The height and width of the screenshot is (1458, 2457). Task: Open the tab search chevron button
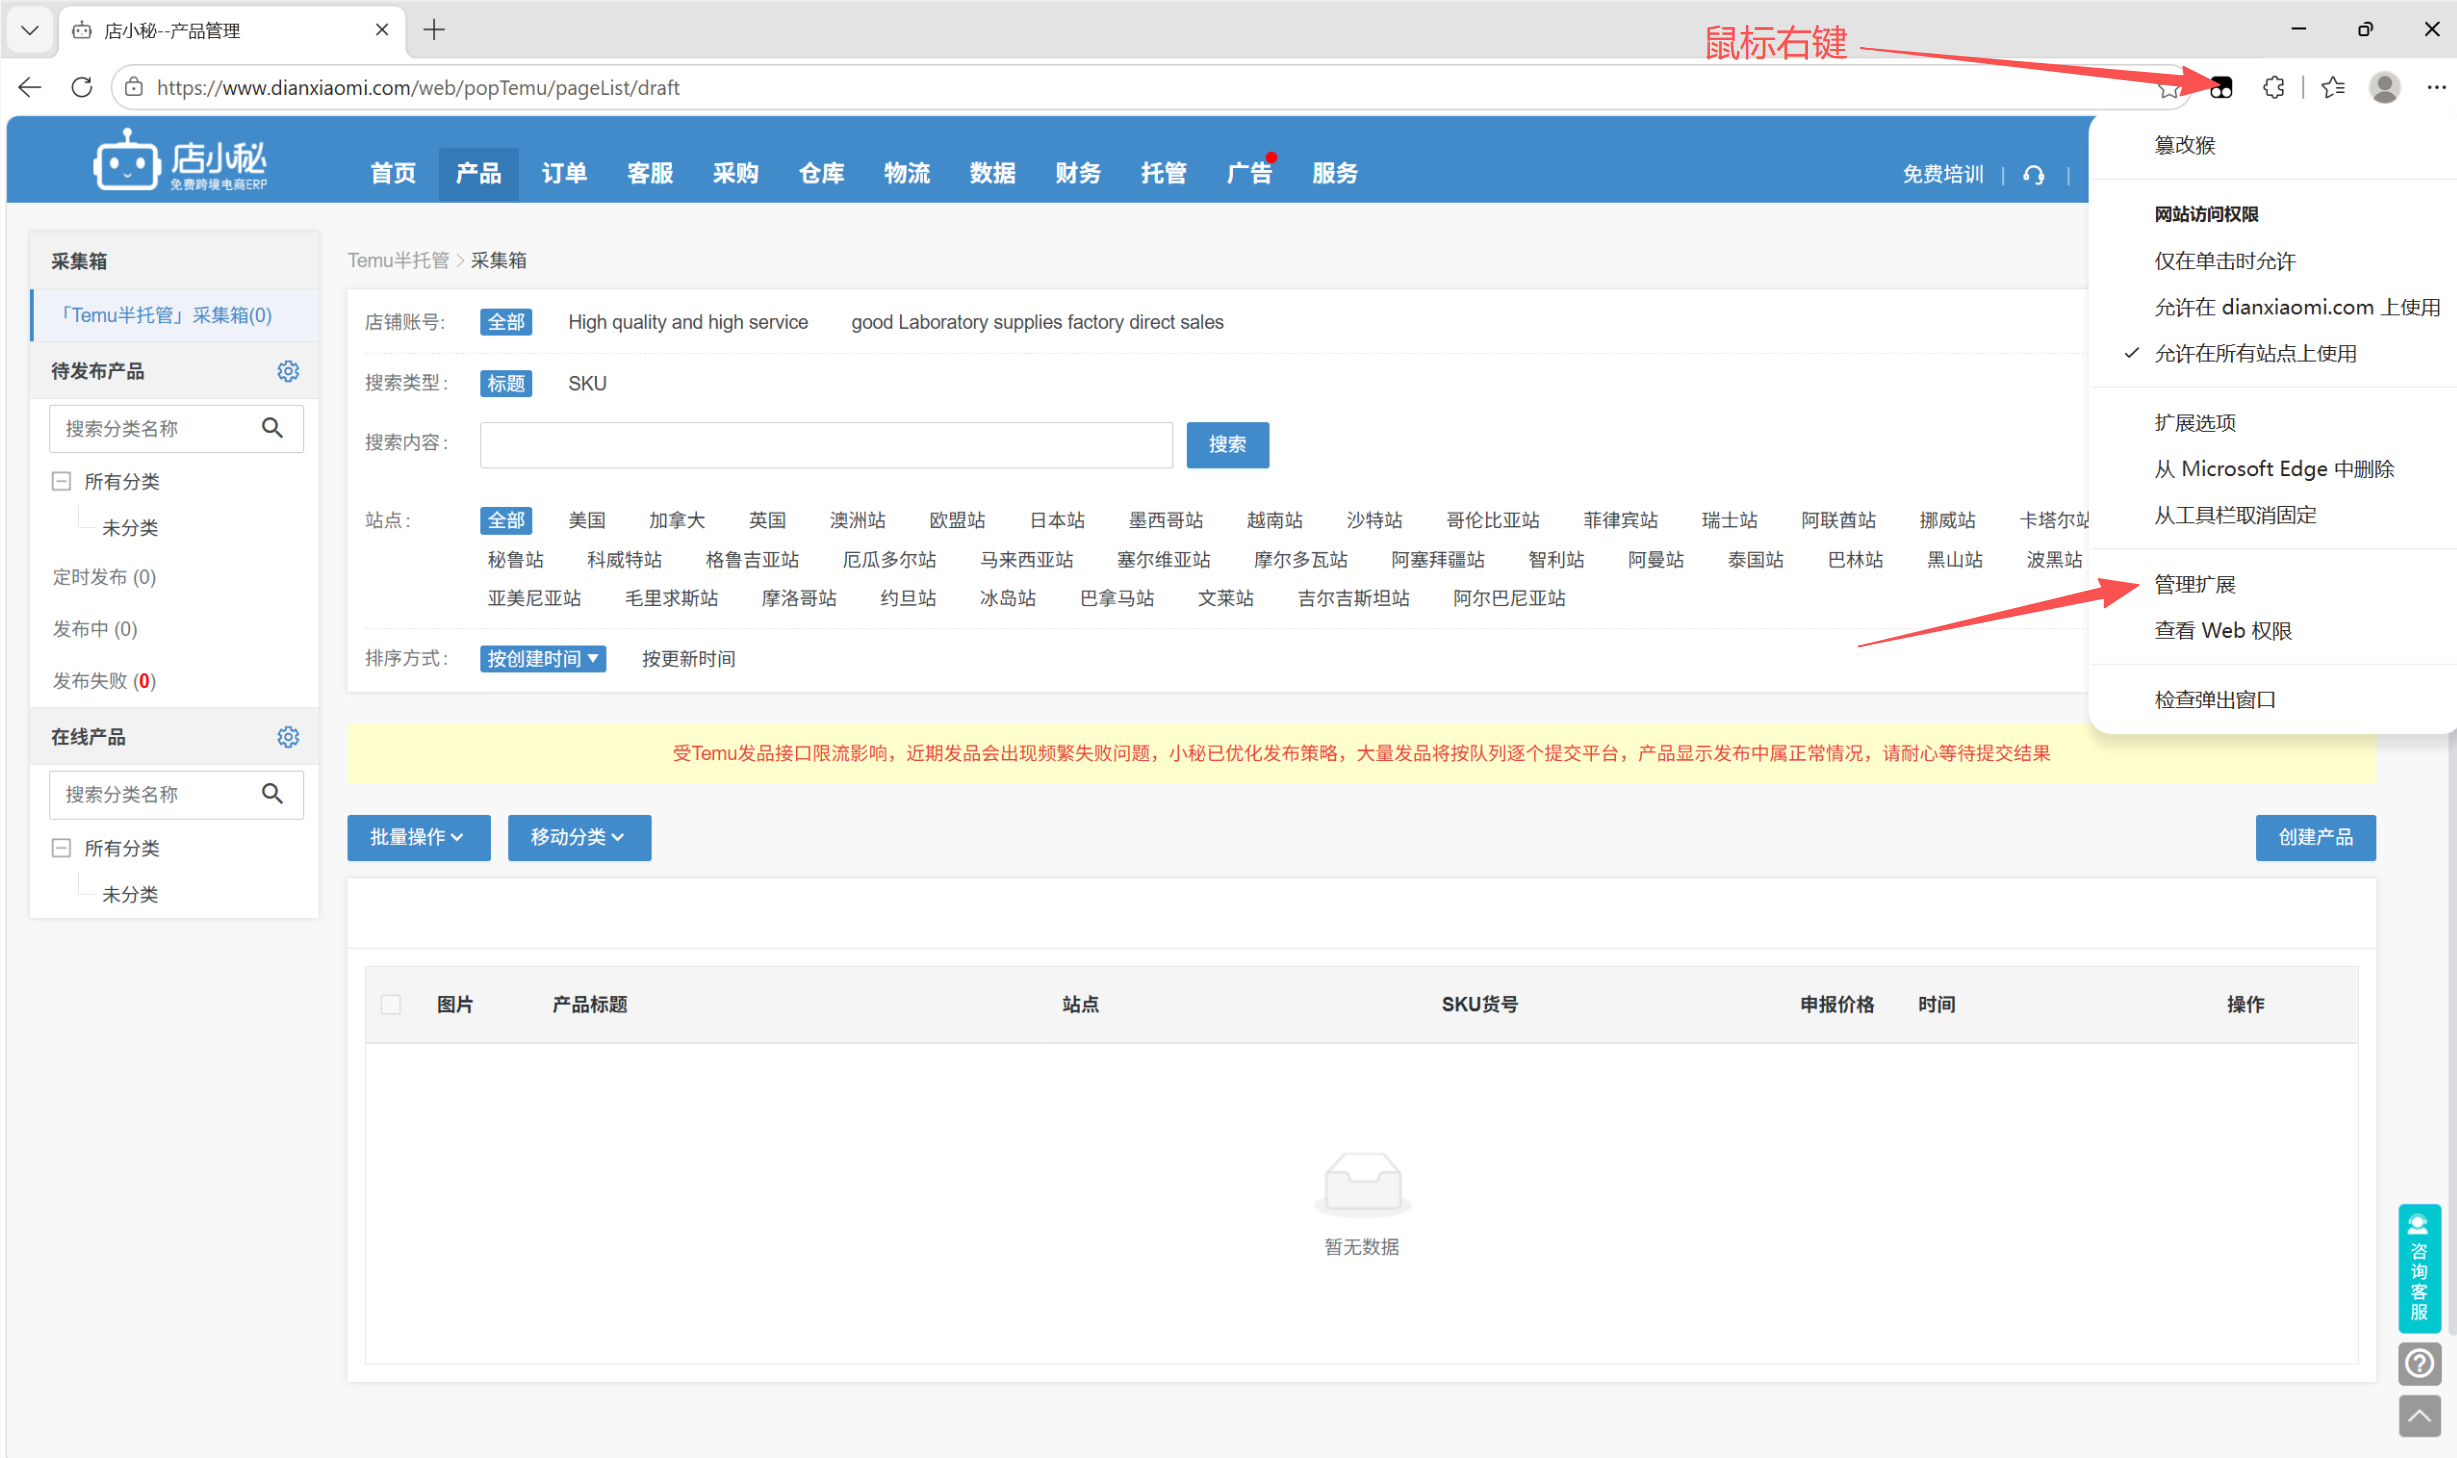pos(30,30)
